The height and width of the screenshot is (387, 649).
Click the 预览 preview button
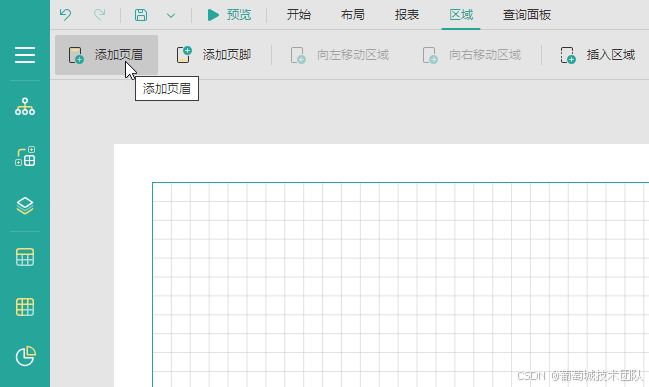(229, 15)
